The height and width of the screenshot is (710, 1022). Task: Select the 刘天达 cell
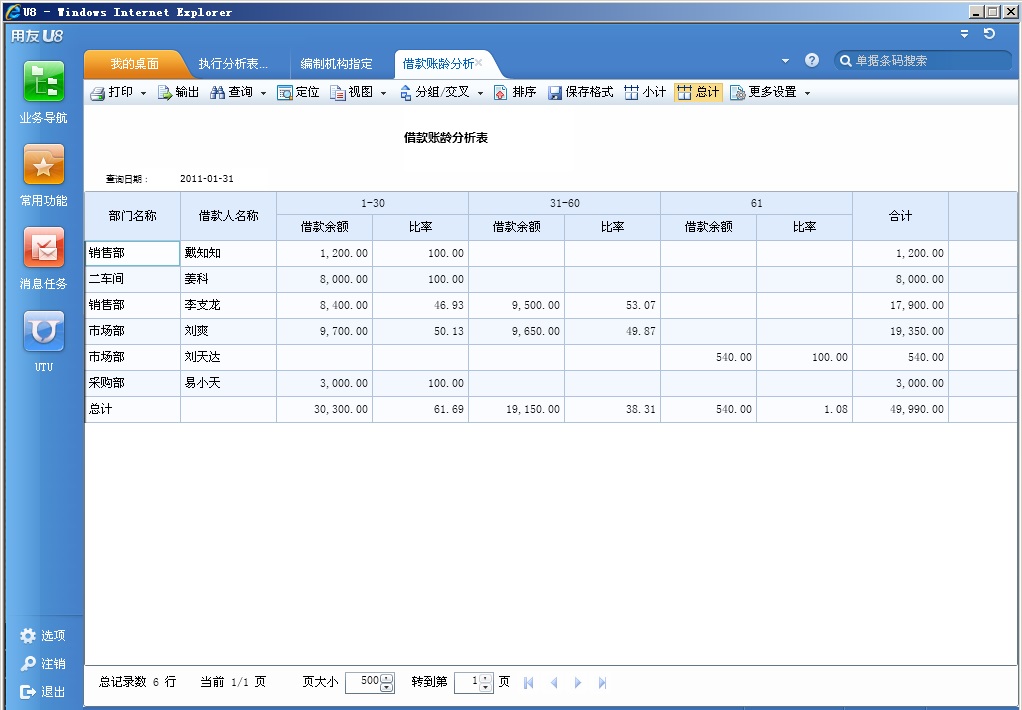pos(228,357)
